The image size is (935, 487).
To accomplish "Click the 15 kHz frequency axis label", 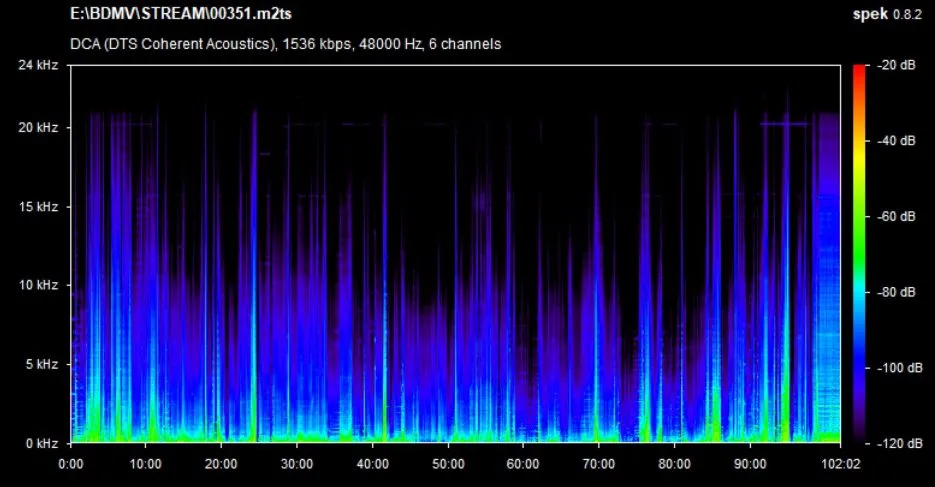I will tap(43, 207).
